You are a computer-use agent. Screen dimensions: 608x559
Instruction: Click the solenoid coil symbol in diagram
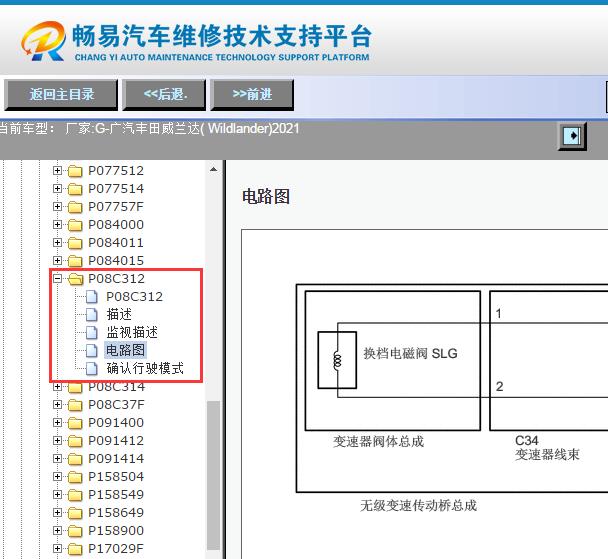pyautogui.click(x=337, y=361)
